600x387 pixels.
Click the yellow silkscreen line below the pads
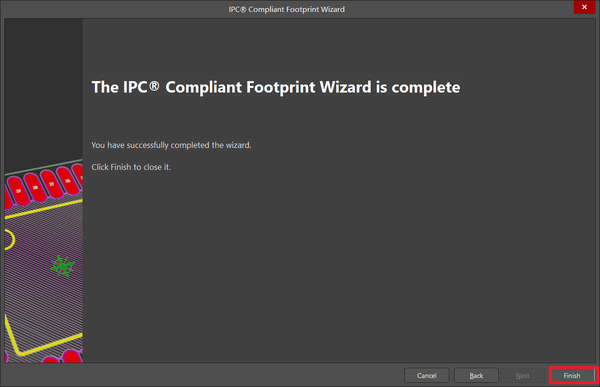click(x=44, y=209)
